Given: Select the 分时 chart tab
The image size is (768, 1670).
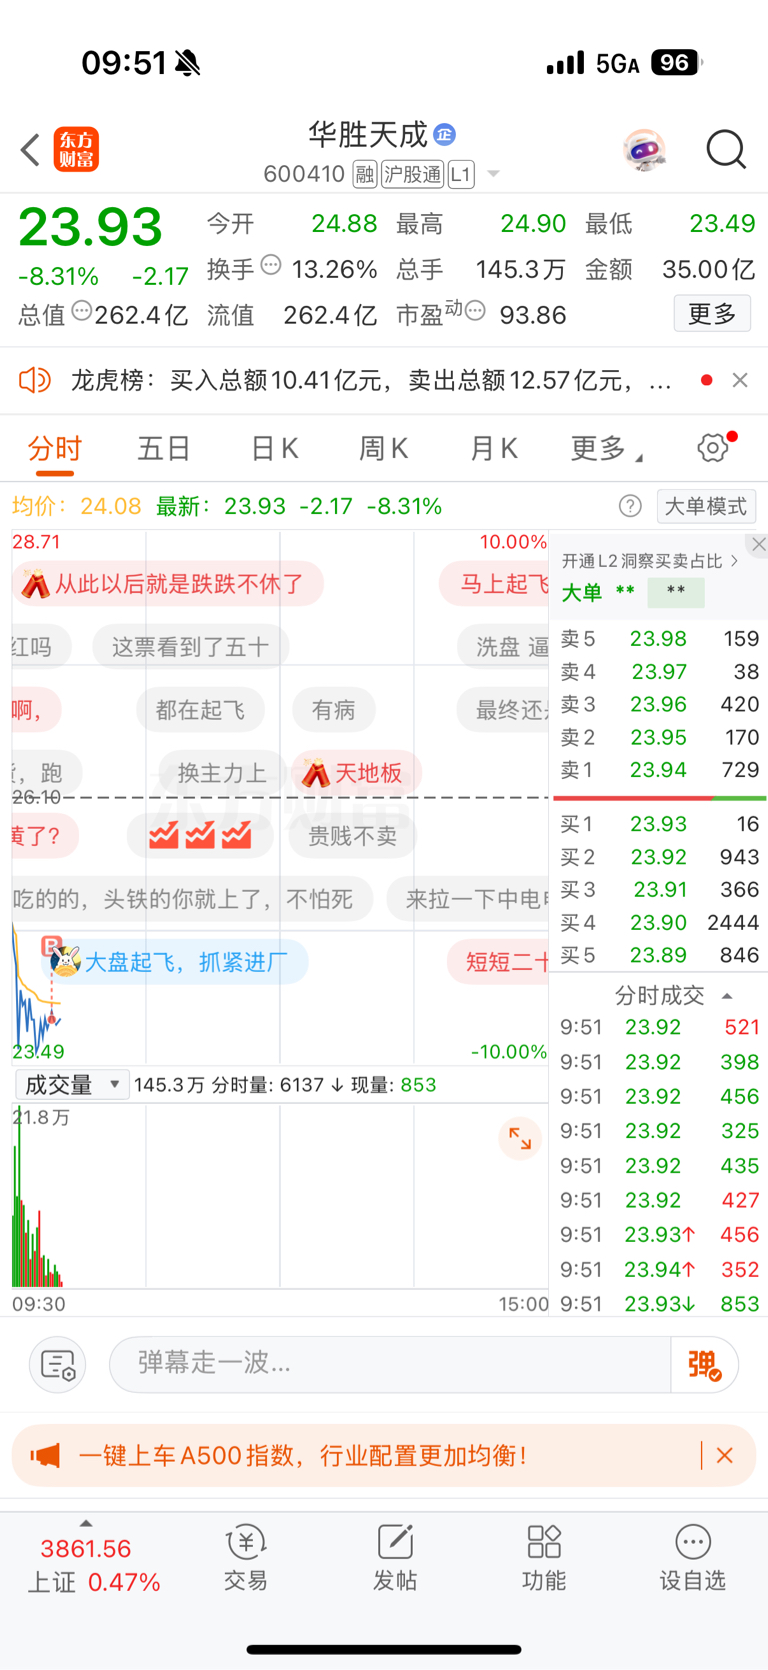Looking at the screenshot, I should 54,449.
